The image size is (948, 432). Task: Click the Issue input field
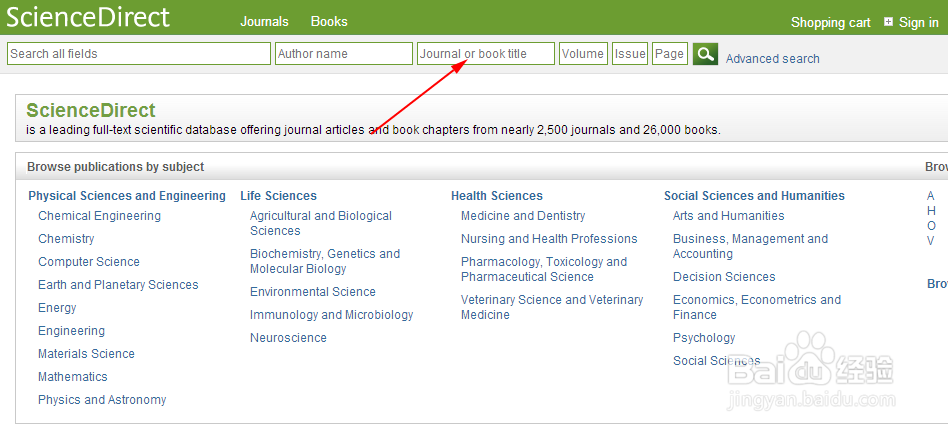click(630, 54)
